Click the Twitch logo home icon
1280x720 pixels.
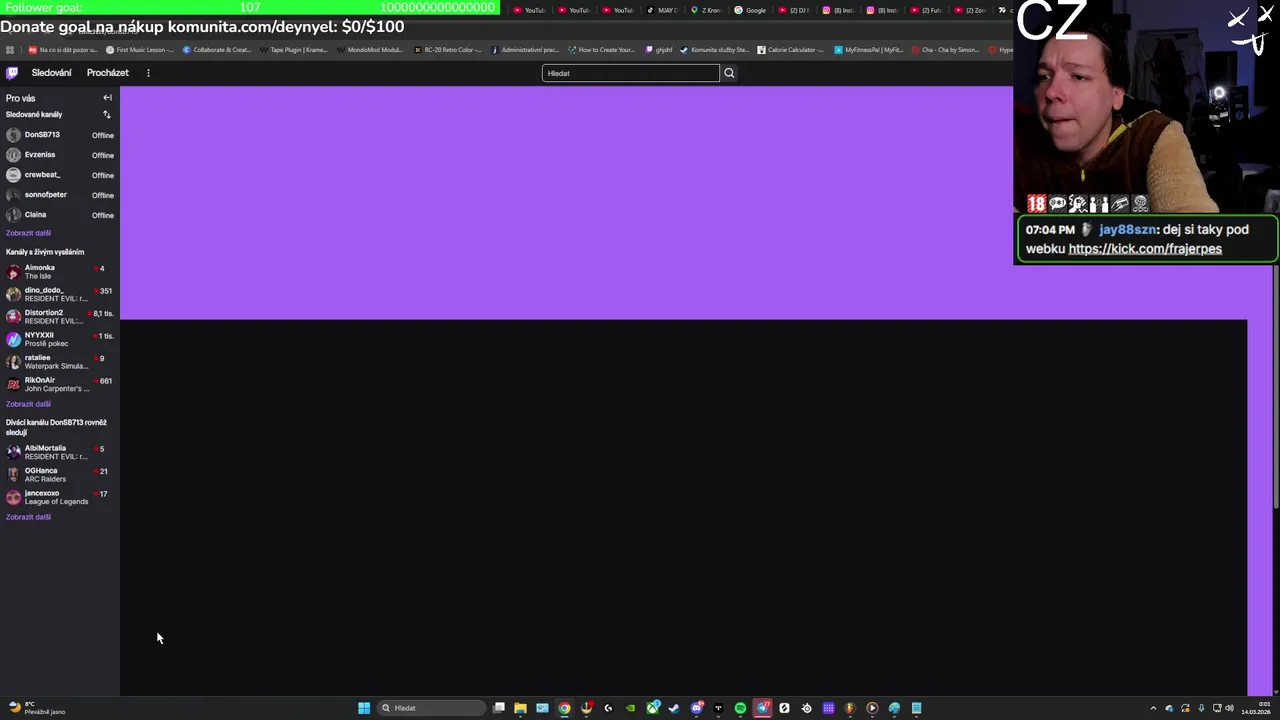click(x=12, y=73)
